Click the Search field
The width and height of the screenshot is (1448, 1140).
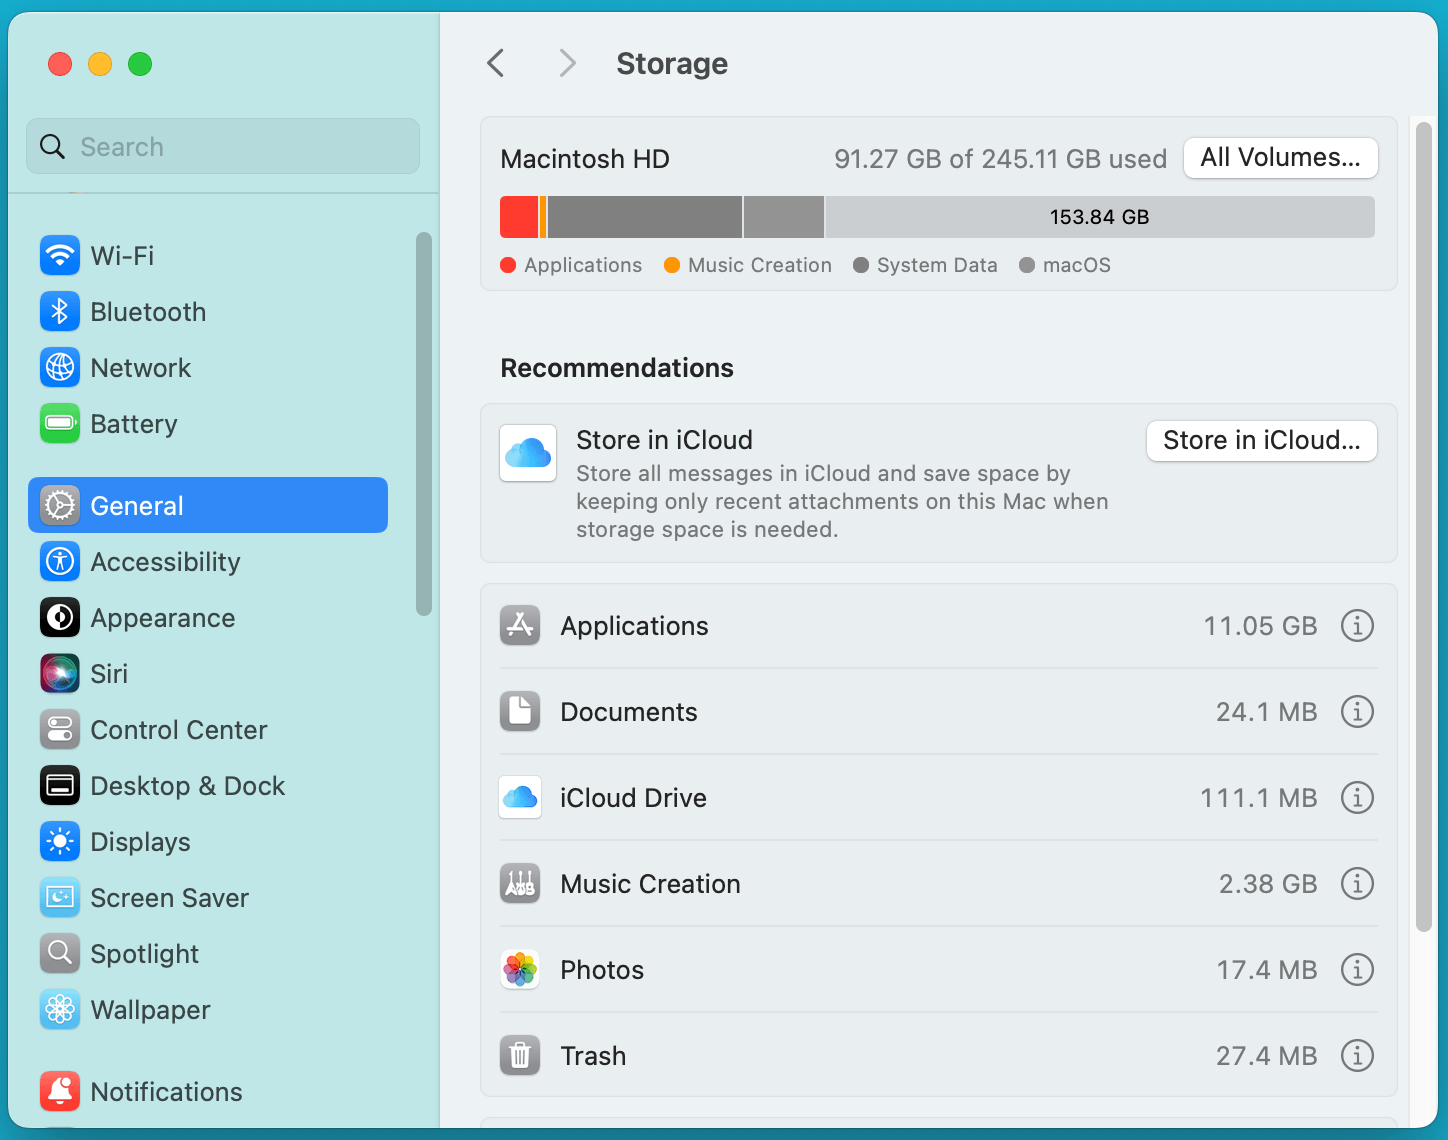pyautogui.click(x=222, y=146)
